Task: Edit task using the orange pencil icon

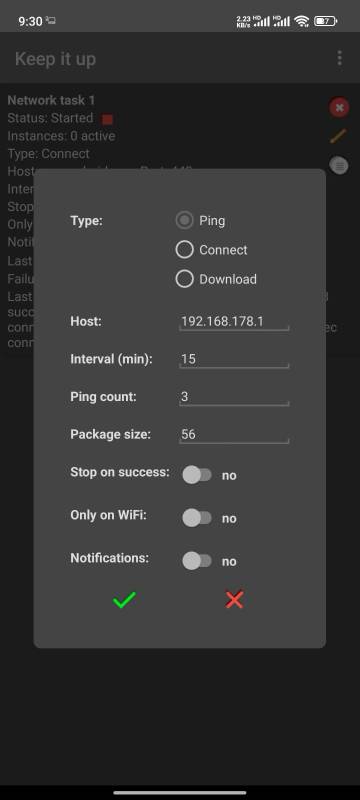Action: pyautogui.click(x=339, y=136)
